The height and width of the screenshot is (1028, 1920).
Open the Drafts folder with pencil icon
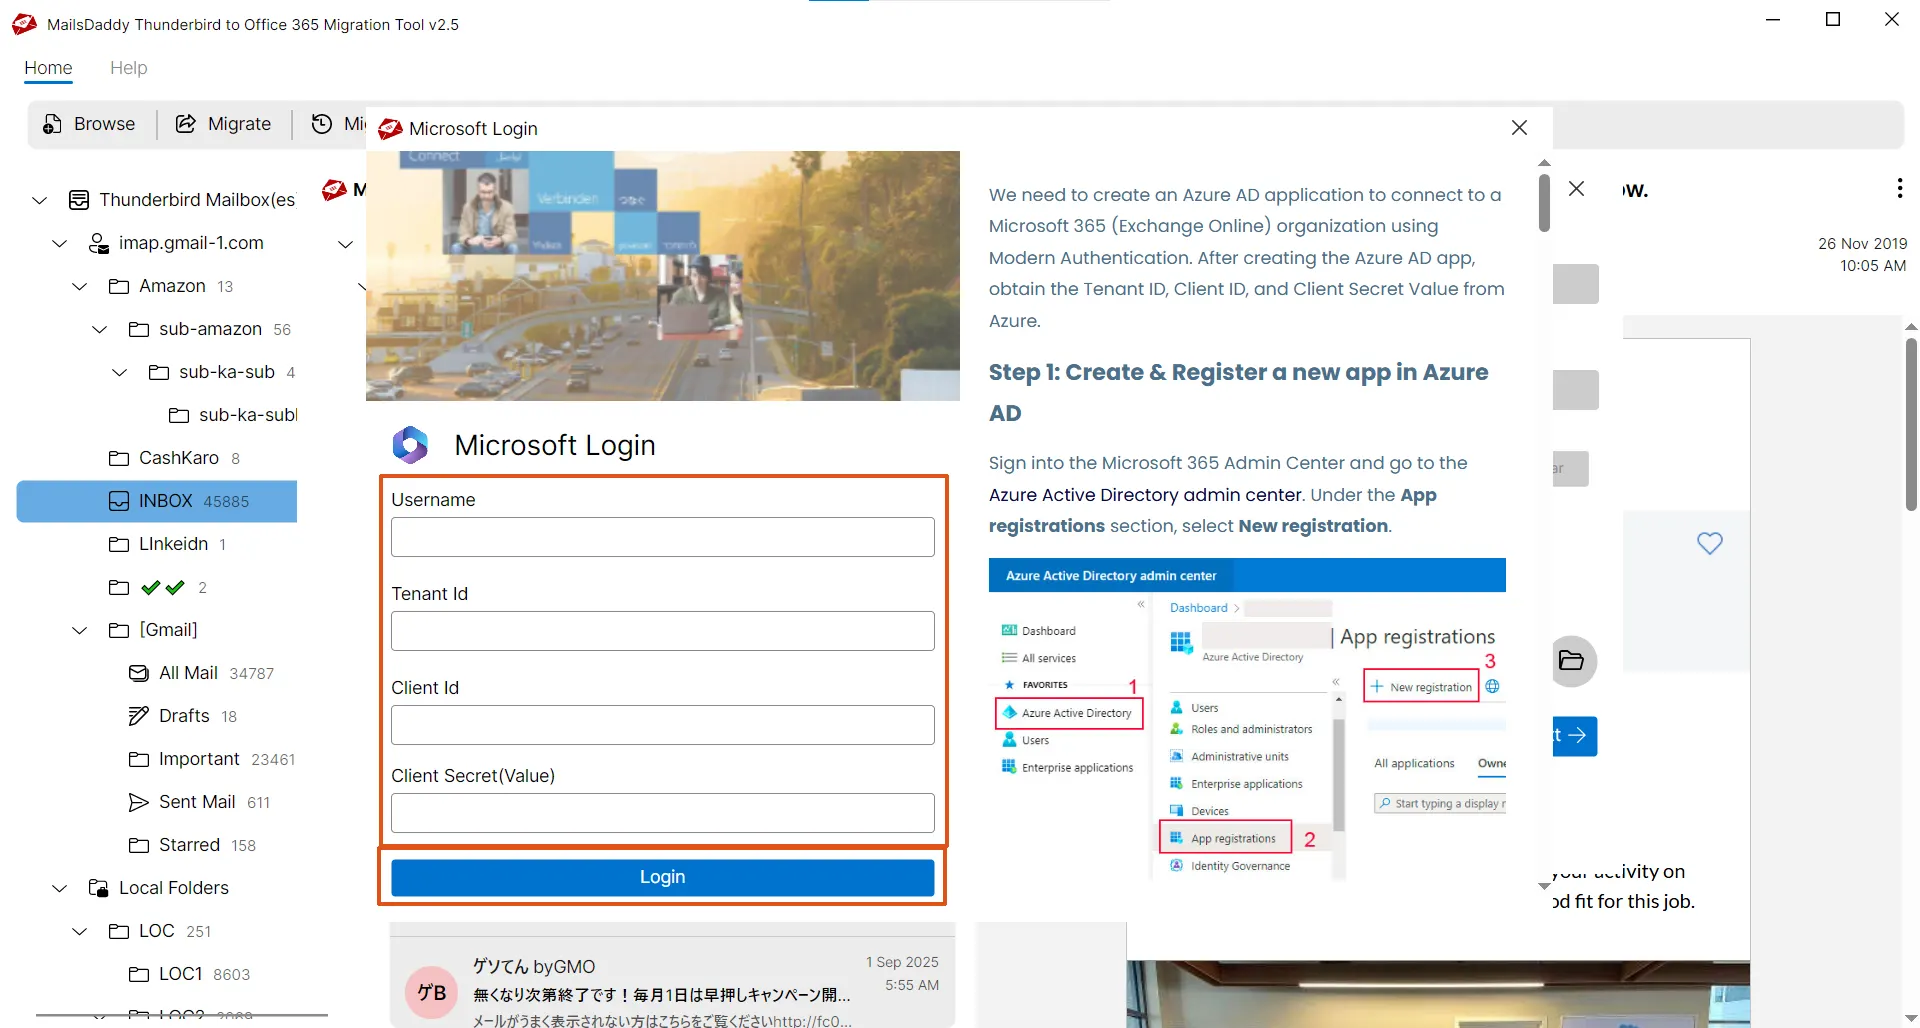pos(139,715)
